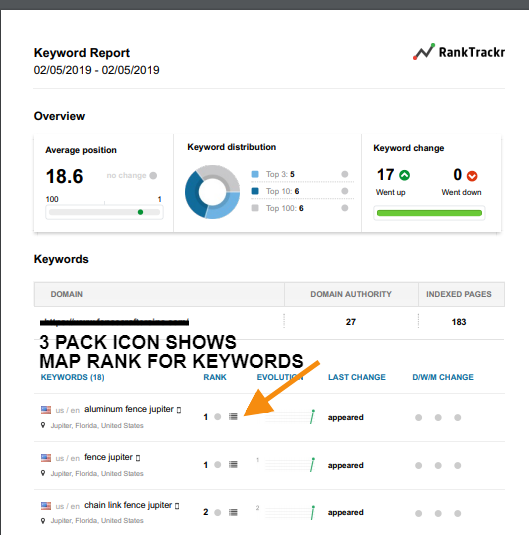The height and width of the screenshot is (535, 529).
Task: Sort by the D/W/M CHANGE column header
Action: 443,377
